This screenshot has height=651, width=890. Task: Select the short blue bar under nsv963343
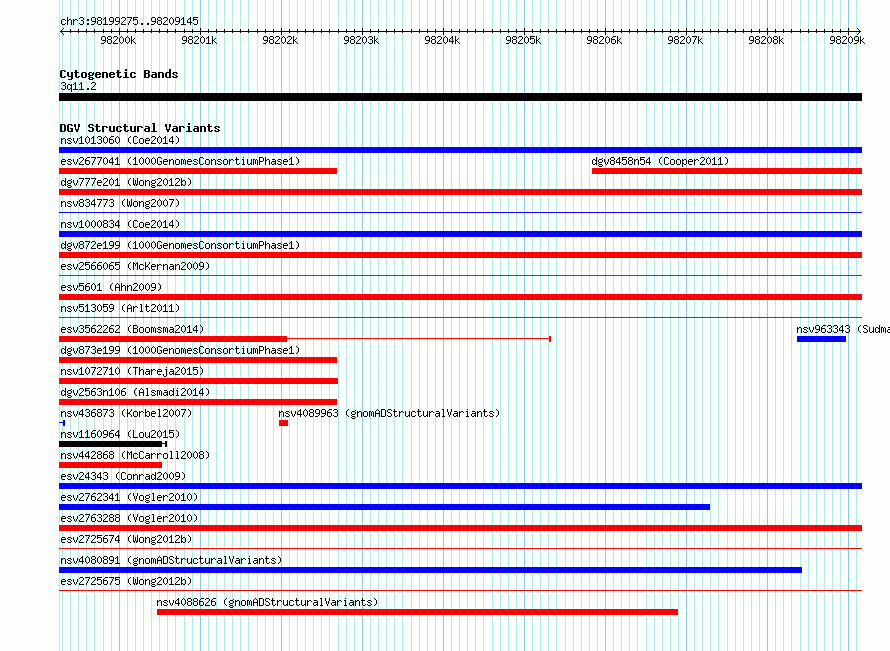(x=821, y=339)
